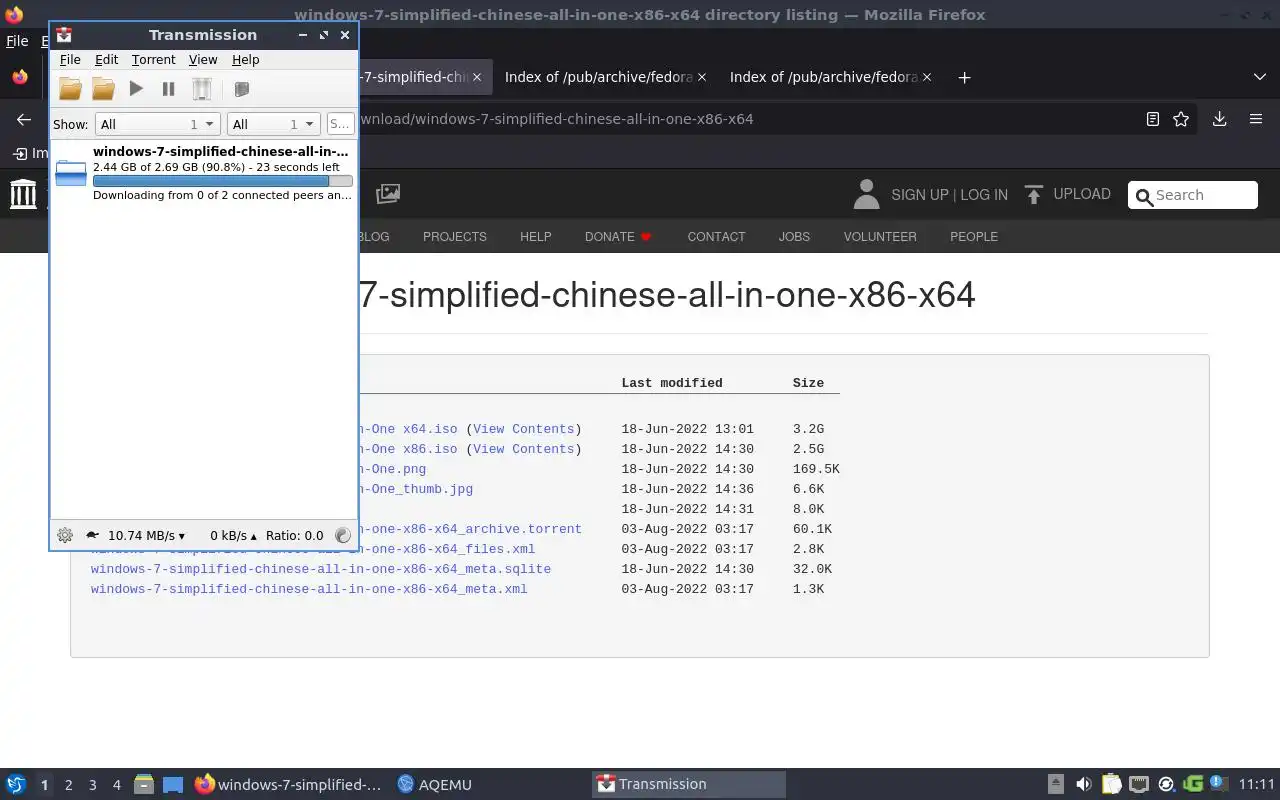Screen dimensions: 1280x800
Task: Click the second folder icon in Transmission toolbar
Action: tap(103, 89)
